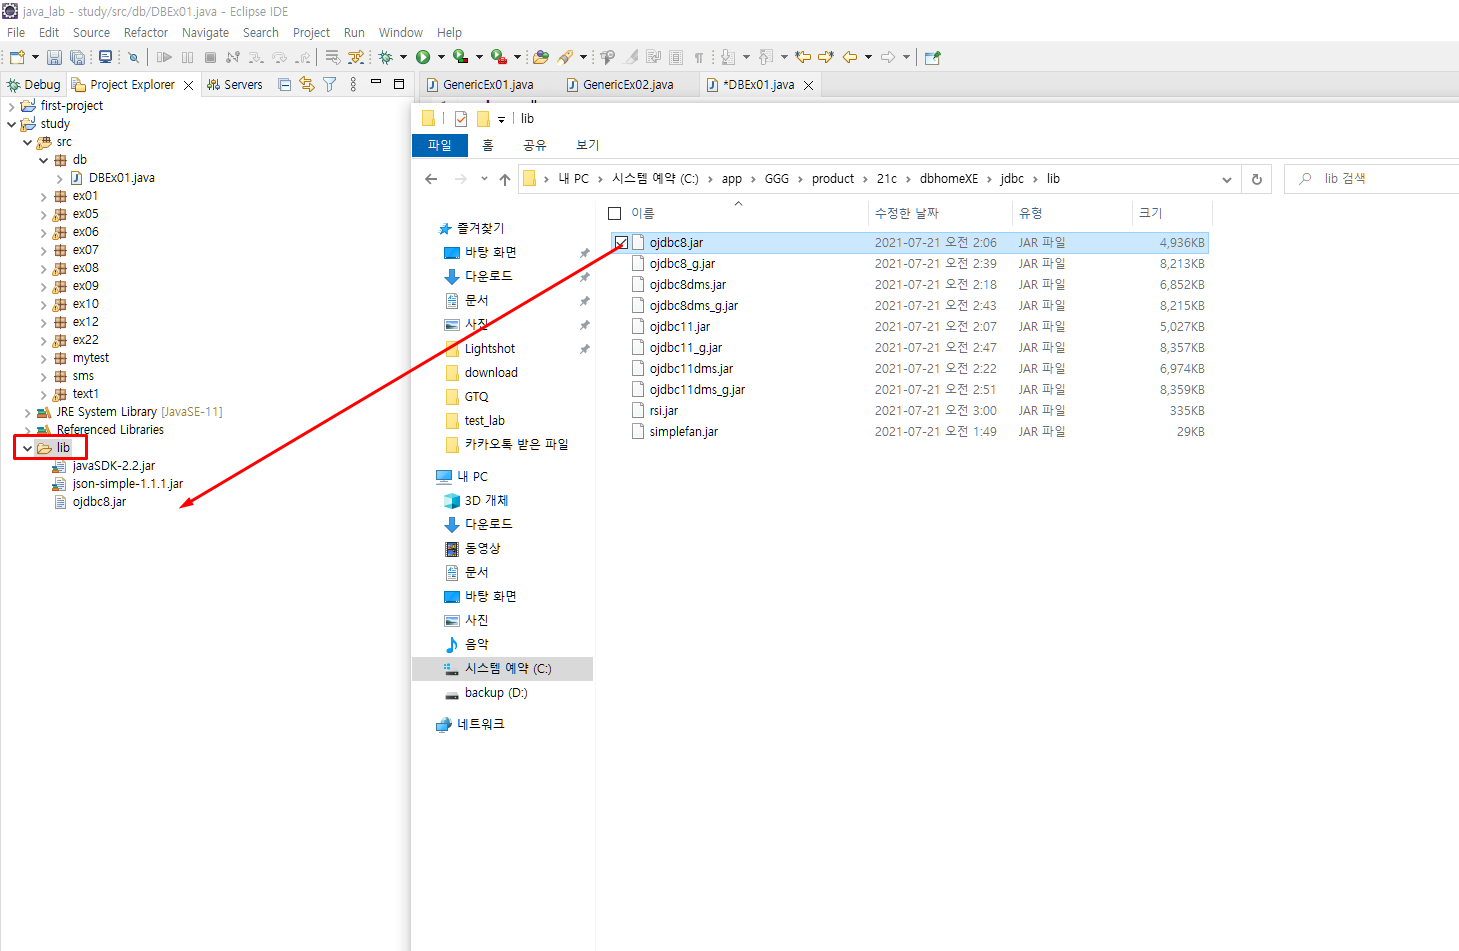1459x951 pixels.
Task: Click the Back navigation arrow in Eclipse toolbar
Action: click(850, 57)
